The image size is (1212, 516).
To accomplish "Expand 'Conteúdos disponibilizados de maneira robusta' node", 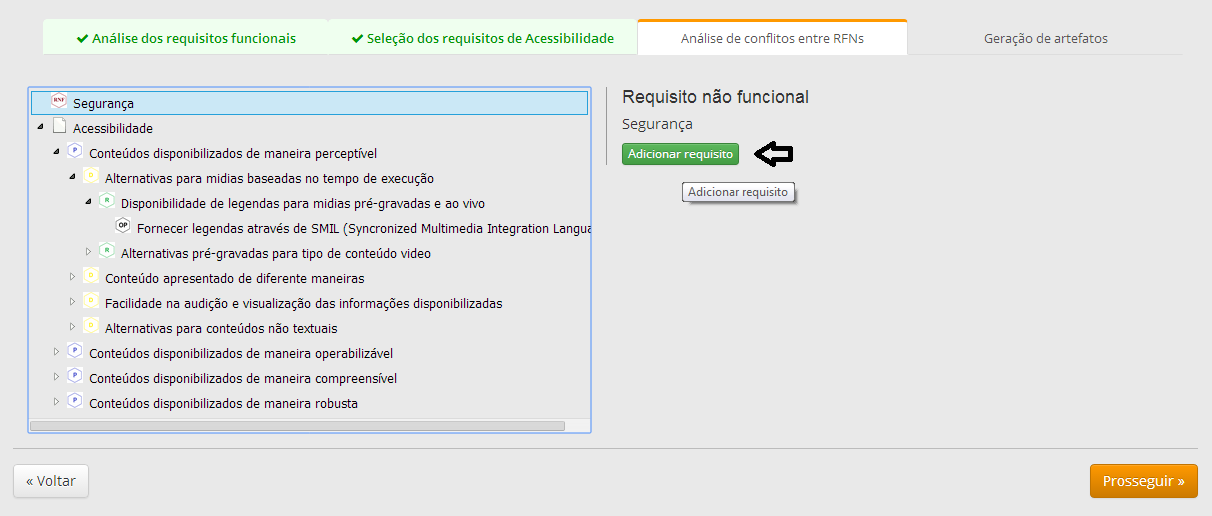I will click(x=56, y=402).
